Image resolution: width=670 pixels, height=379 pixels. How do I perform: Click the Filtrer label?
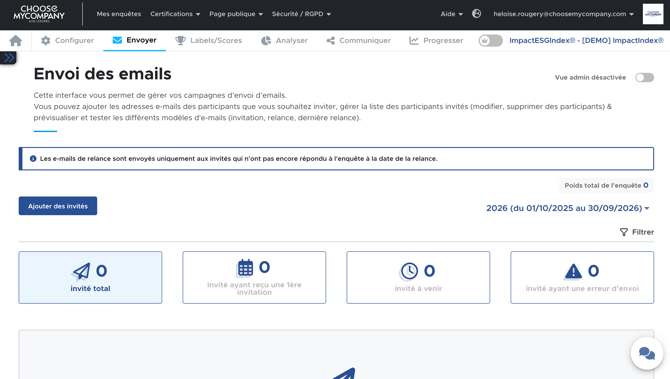[x=643, y=232]
